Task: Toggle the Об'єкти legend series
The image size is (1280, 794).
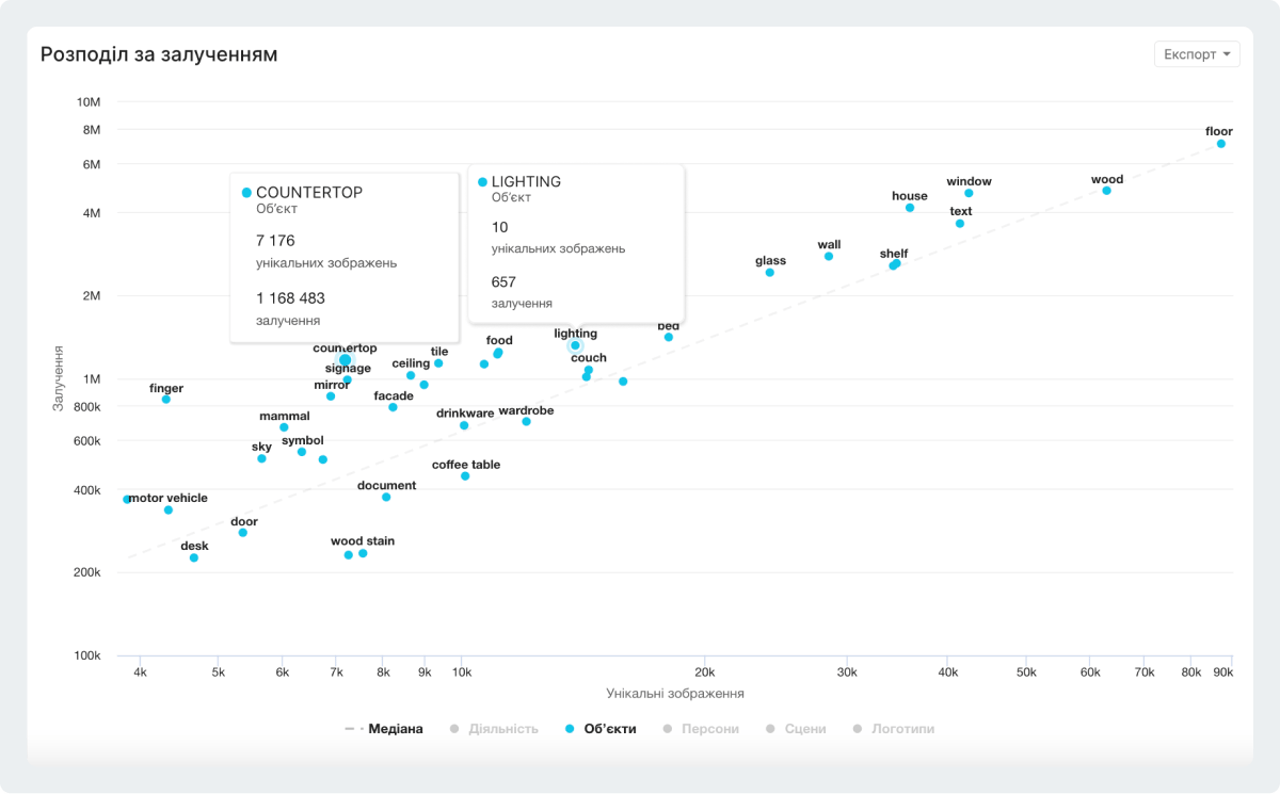Action: (600, 729)
